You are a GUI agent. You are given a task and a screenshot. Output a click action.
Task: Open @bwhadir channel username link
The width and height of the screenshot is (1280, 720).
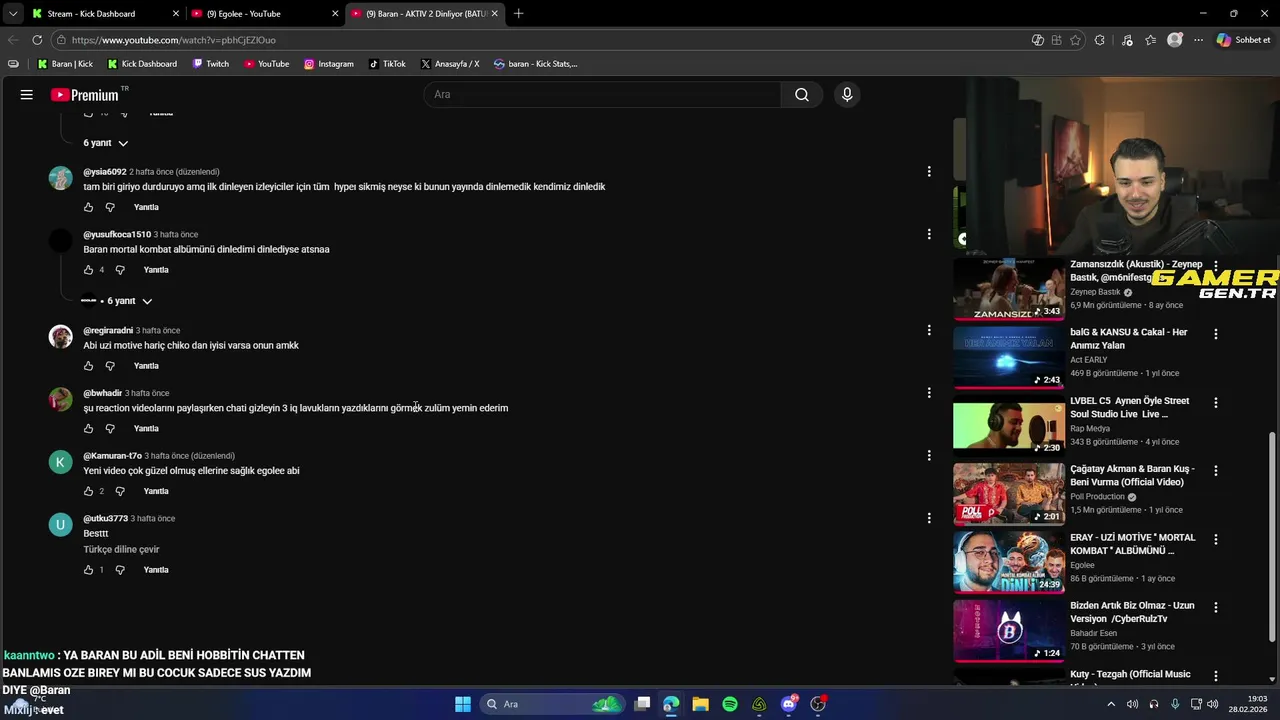(x=102, y=393)
